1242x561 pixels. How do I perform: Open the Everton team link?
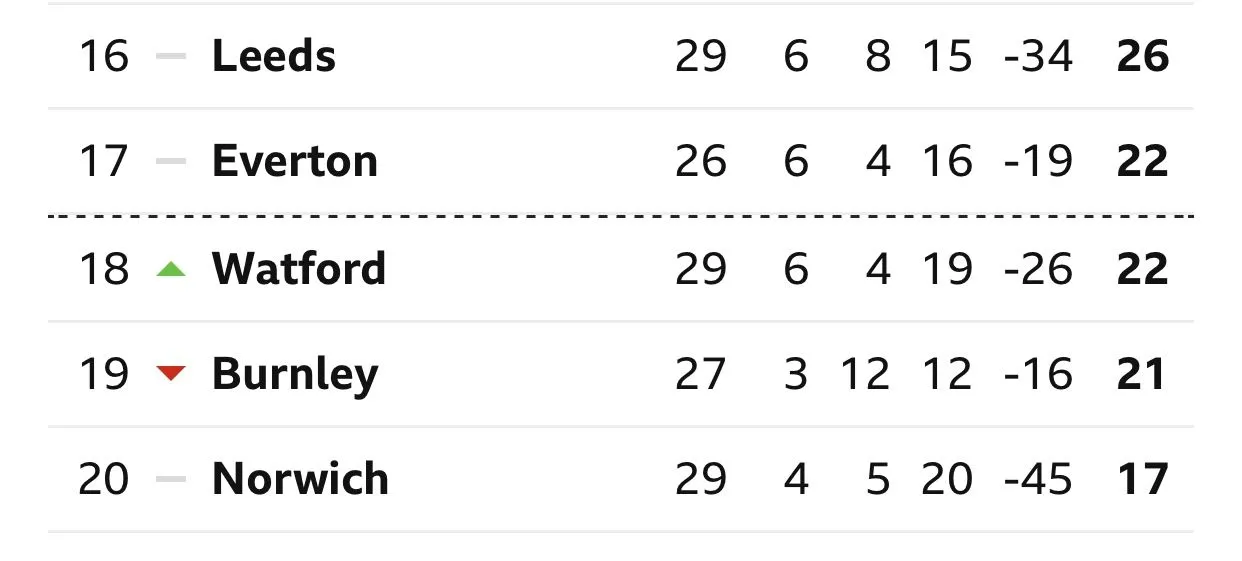click(x=294, y=162)
